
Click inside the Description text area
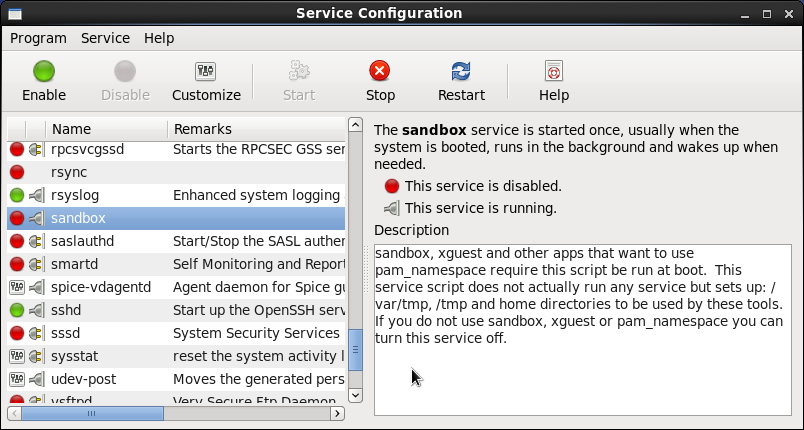580,370
